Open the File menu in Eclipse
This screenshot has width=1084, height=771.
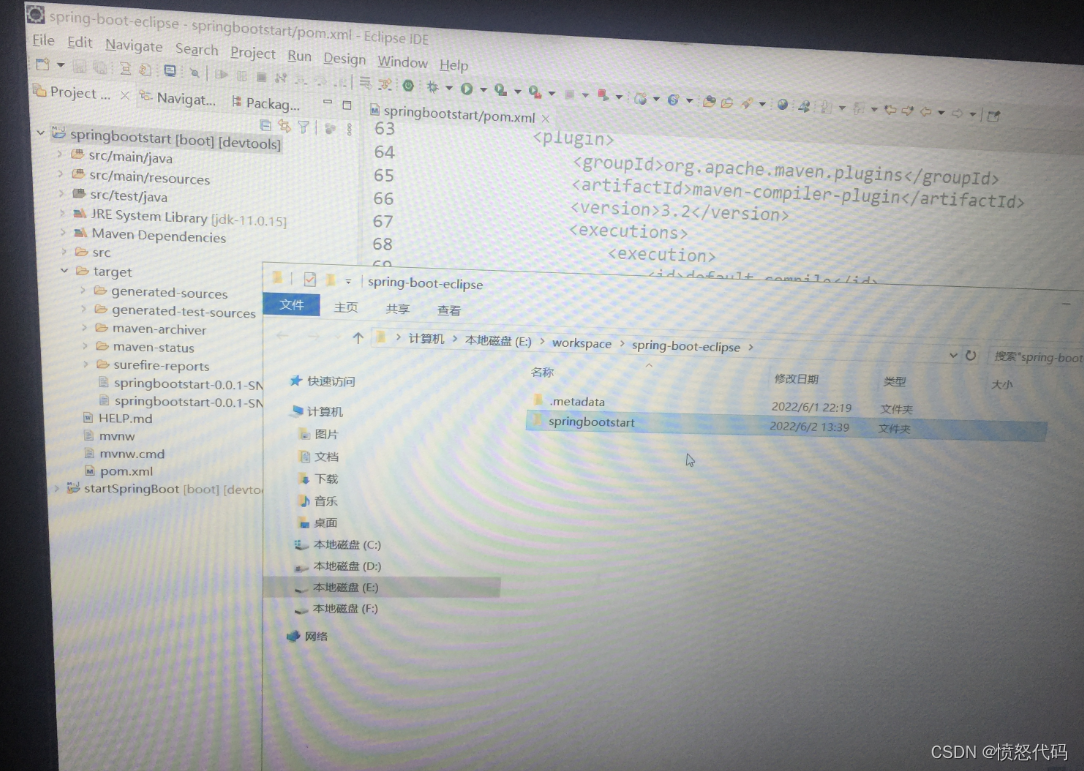click(x=44, y=40)
